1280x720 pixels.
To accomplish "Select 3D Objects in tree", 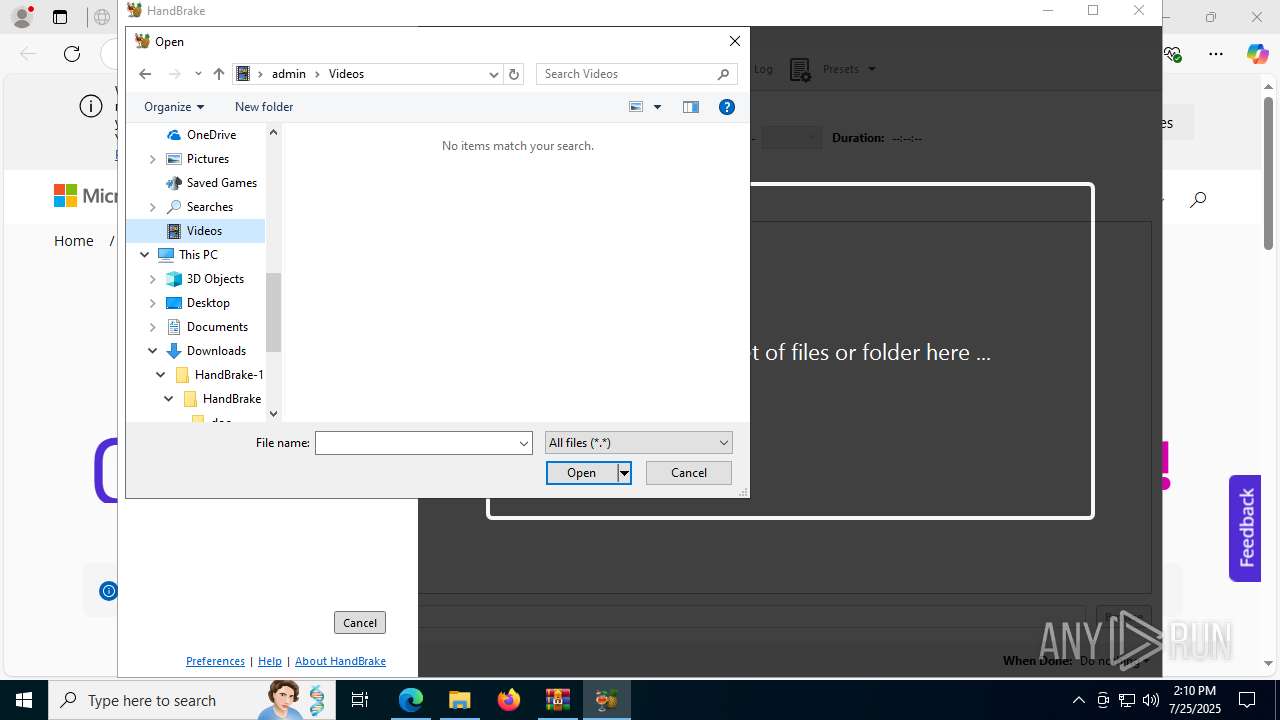I will [x=215, y=279].
